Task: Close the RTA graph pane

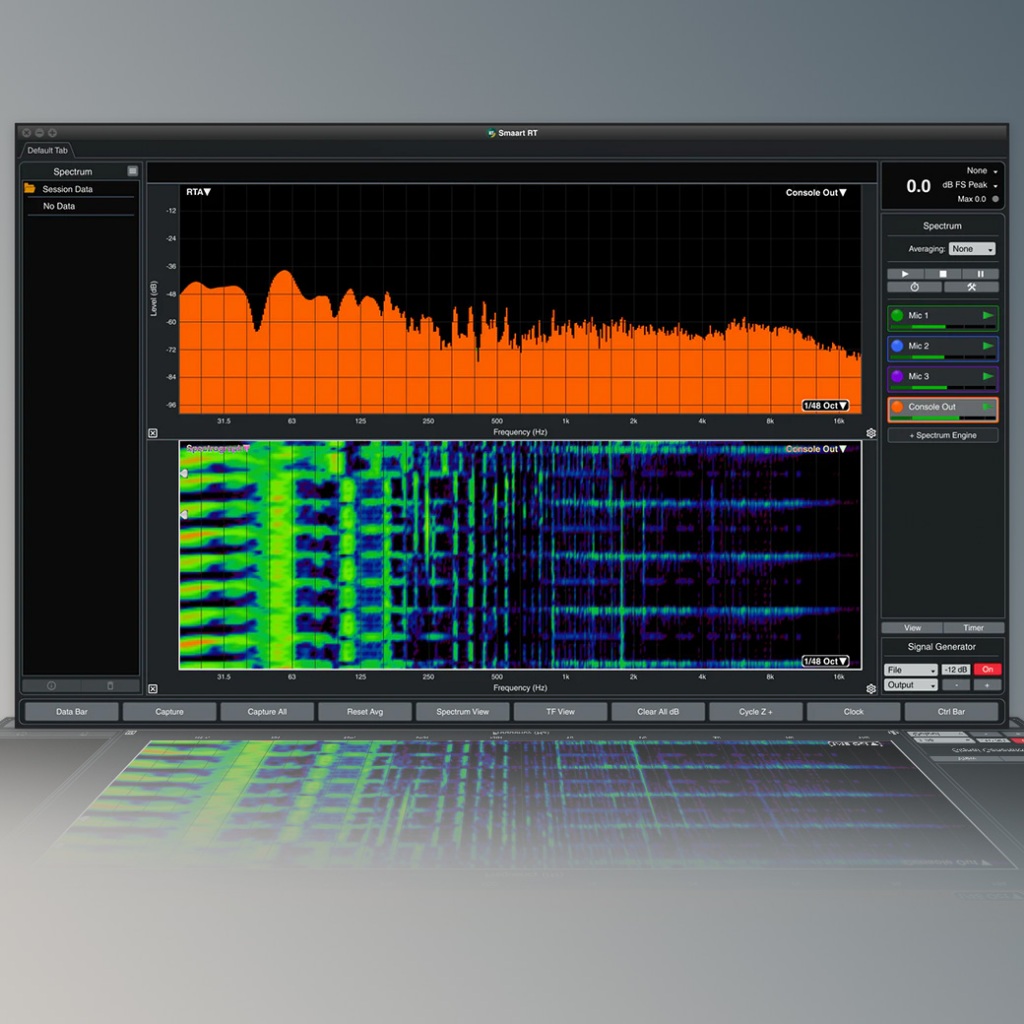Action: [153, 433]
